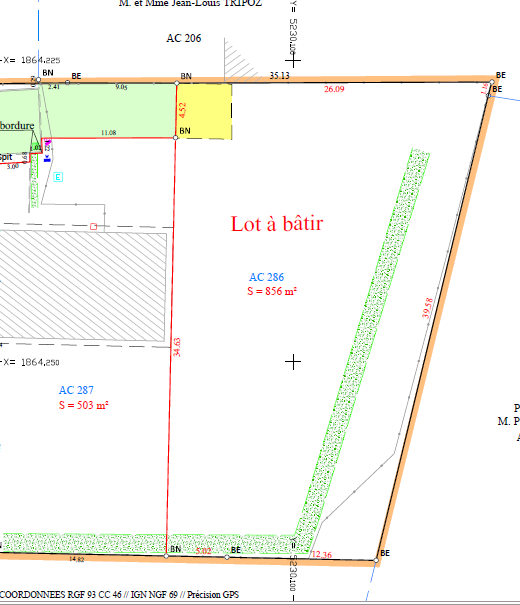
Task: Click the "BN" label beside the 4.52 dimension
Action: coord(185,131)
